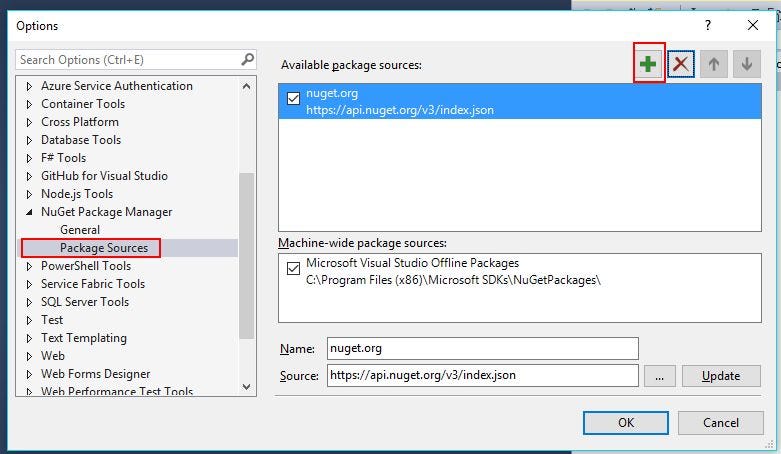The image size is (781, 454).
Task: Add a new package source with the green plus
Action: 648,64
